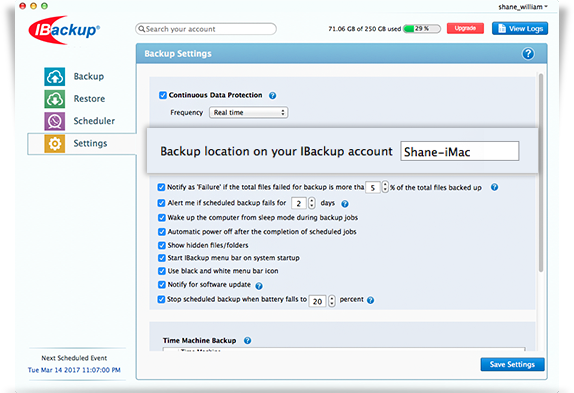This screenshot has height=393, width=574.
Task: Uncheck Continuous Data Protection checkbox
Action: click(x=163, y=95)
